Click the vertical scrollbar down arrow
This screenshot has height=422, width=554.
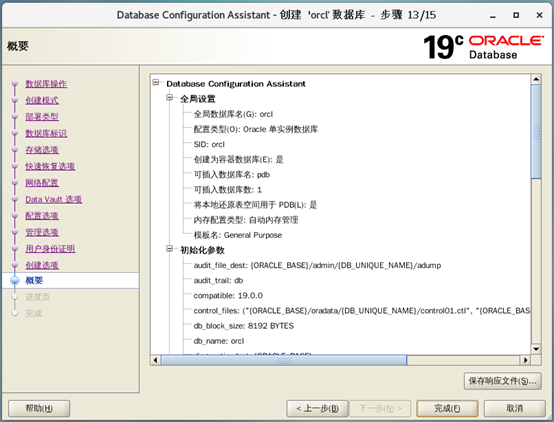(536, 349)
